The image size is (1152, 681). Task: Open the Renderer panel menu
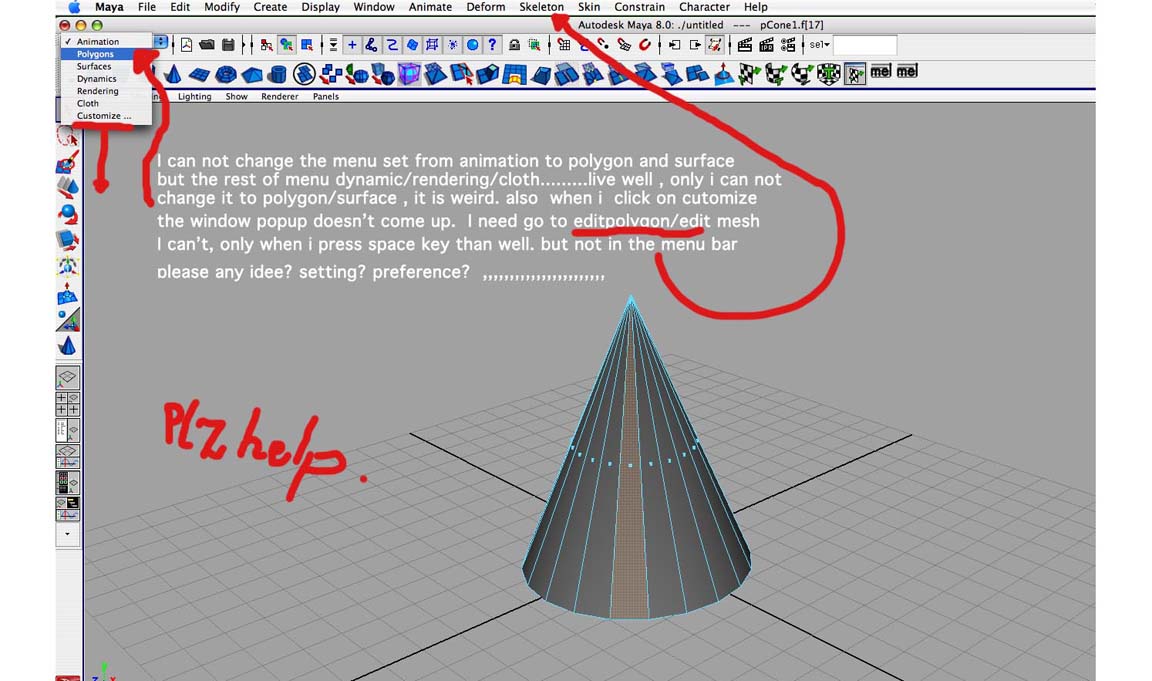click(280, 96)
